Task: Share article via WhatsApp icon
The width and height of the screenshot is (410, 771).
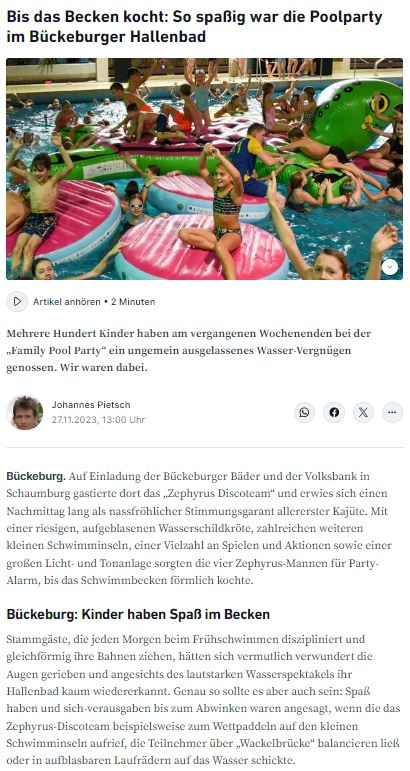Action: [x=304, y=413]
